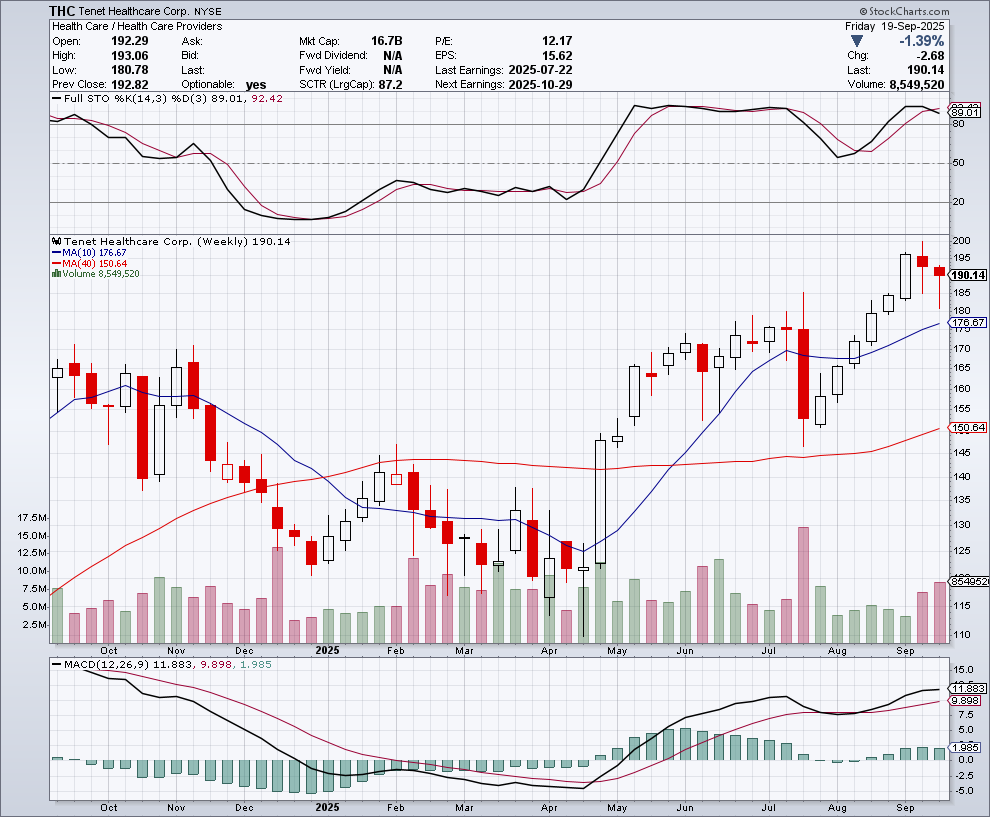Click the down-triangle change indicator icon
990x817 pixels.
click(856, 41)
